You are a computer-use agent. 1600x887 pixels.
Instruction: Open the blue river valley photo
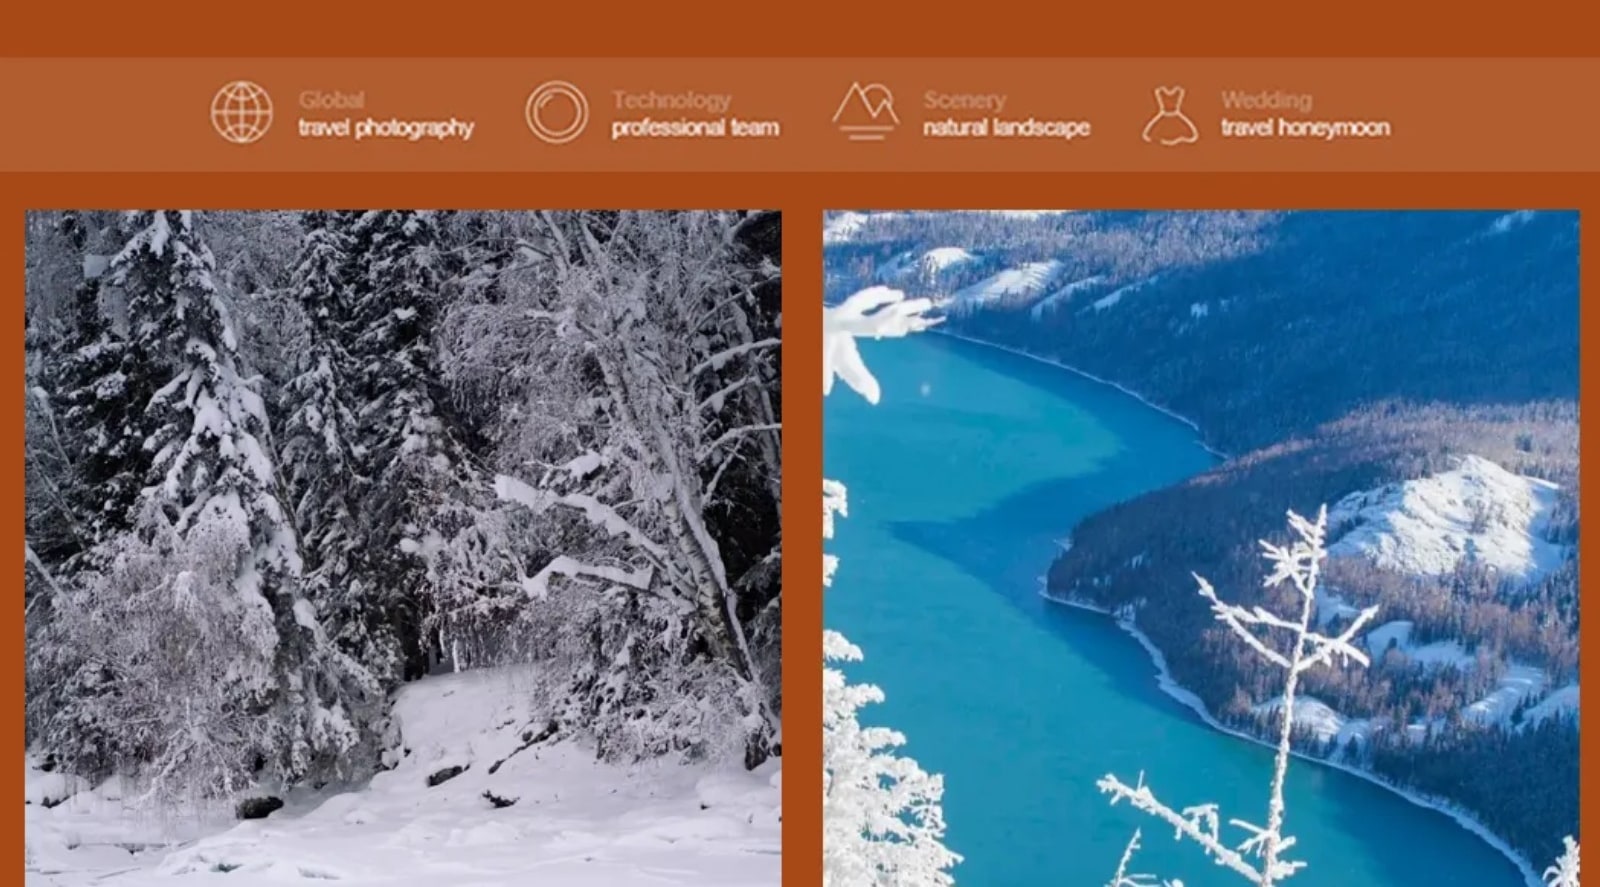(1201, 548)
